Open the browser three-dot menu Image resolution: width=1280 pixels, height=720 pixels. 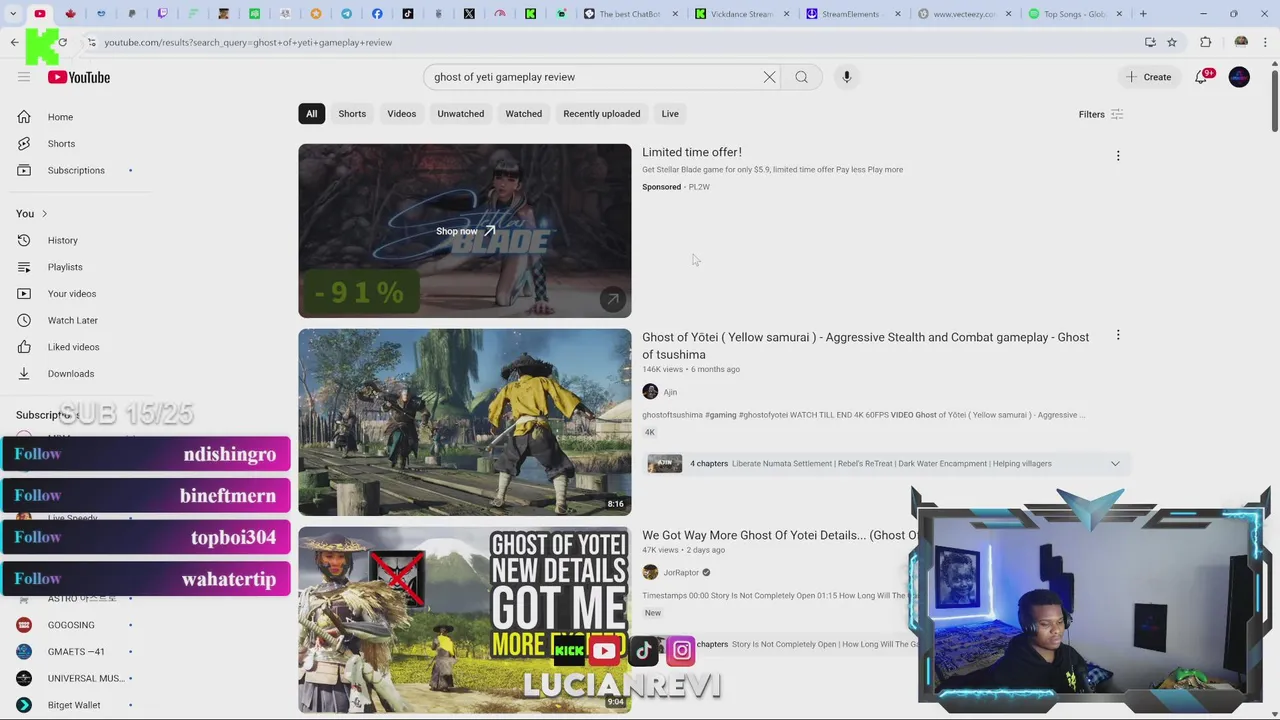click(x=1266, y=42)
